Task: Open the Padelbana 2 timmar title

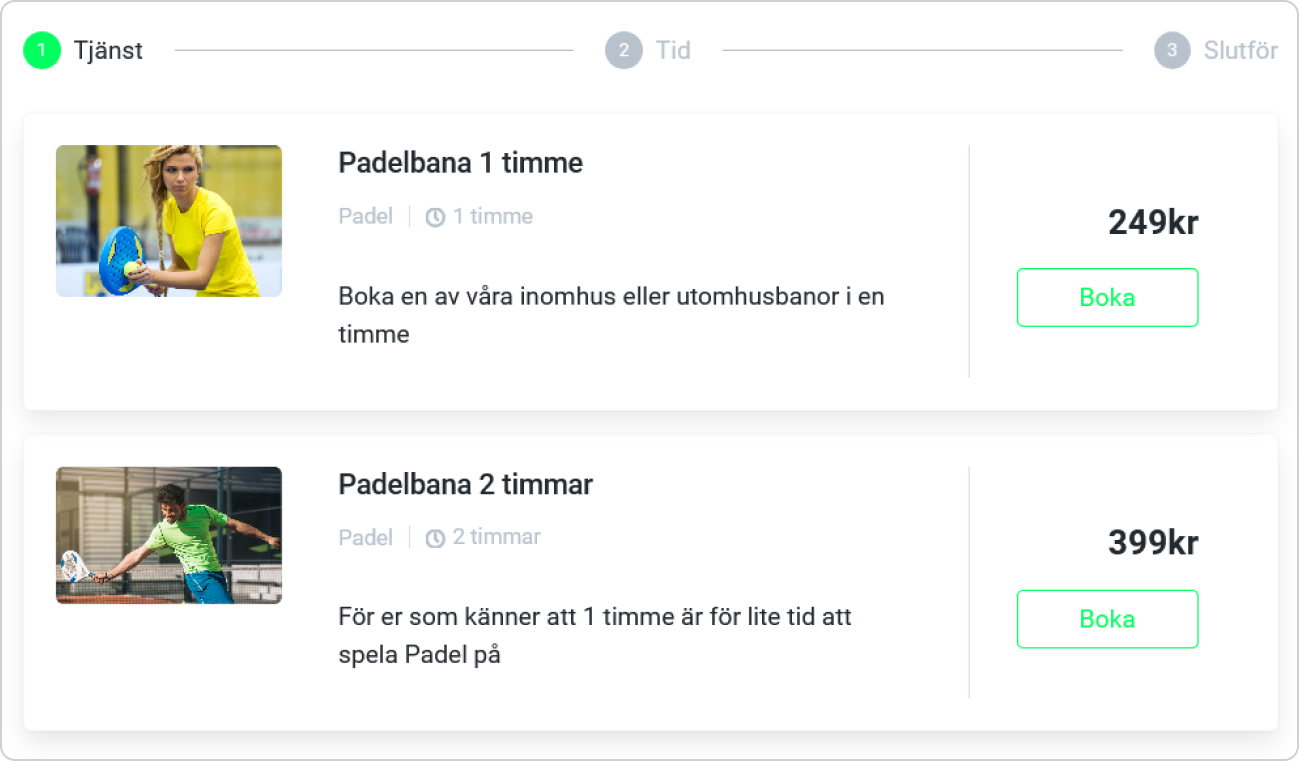Action: [x=466, y=485]
